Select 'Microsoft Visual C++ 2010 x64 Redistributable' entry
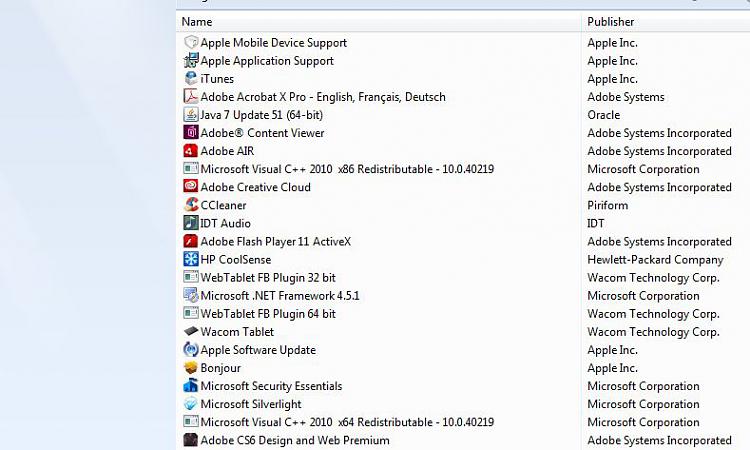This screenshot has height=450, width=750. point(347,422)
